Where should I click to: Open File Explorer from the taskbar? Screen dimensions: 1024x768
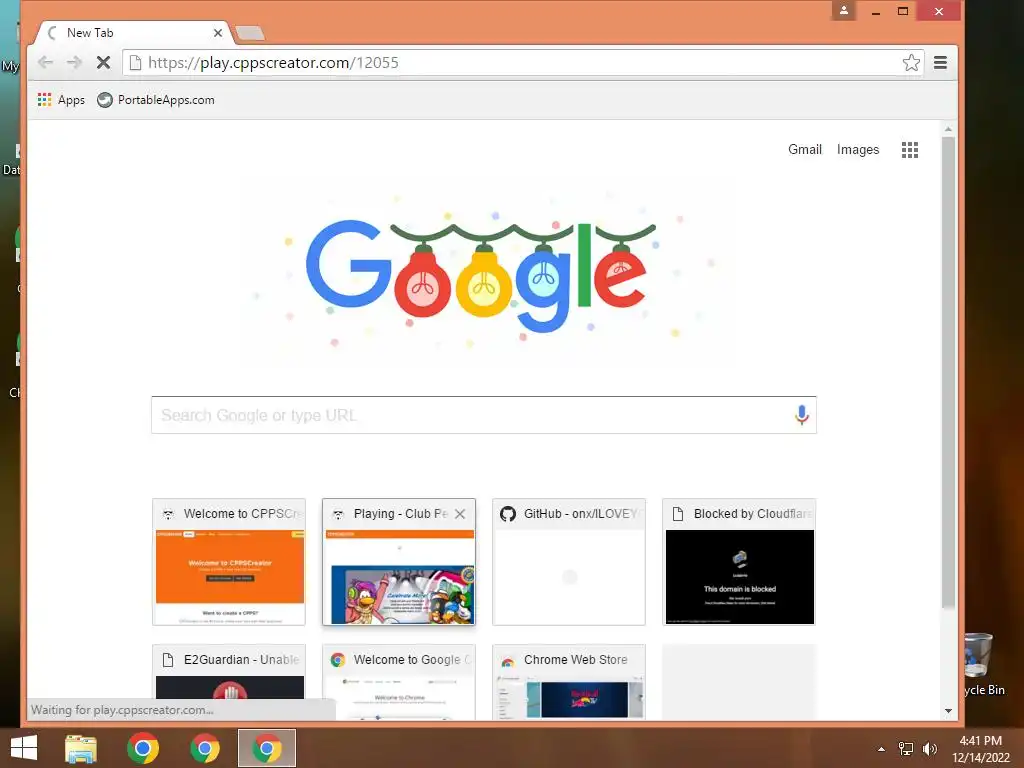(x=81, y=748)
